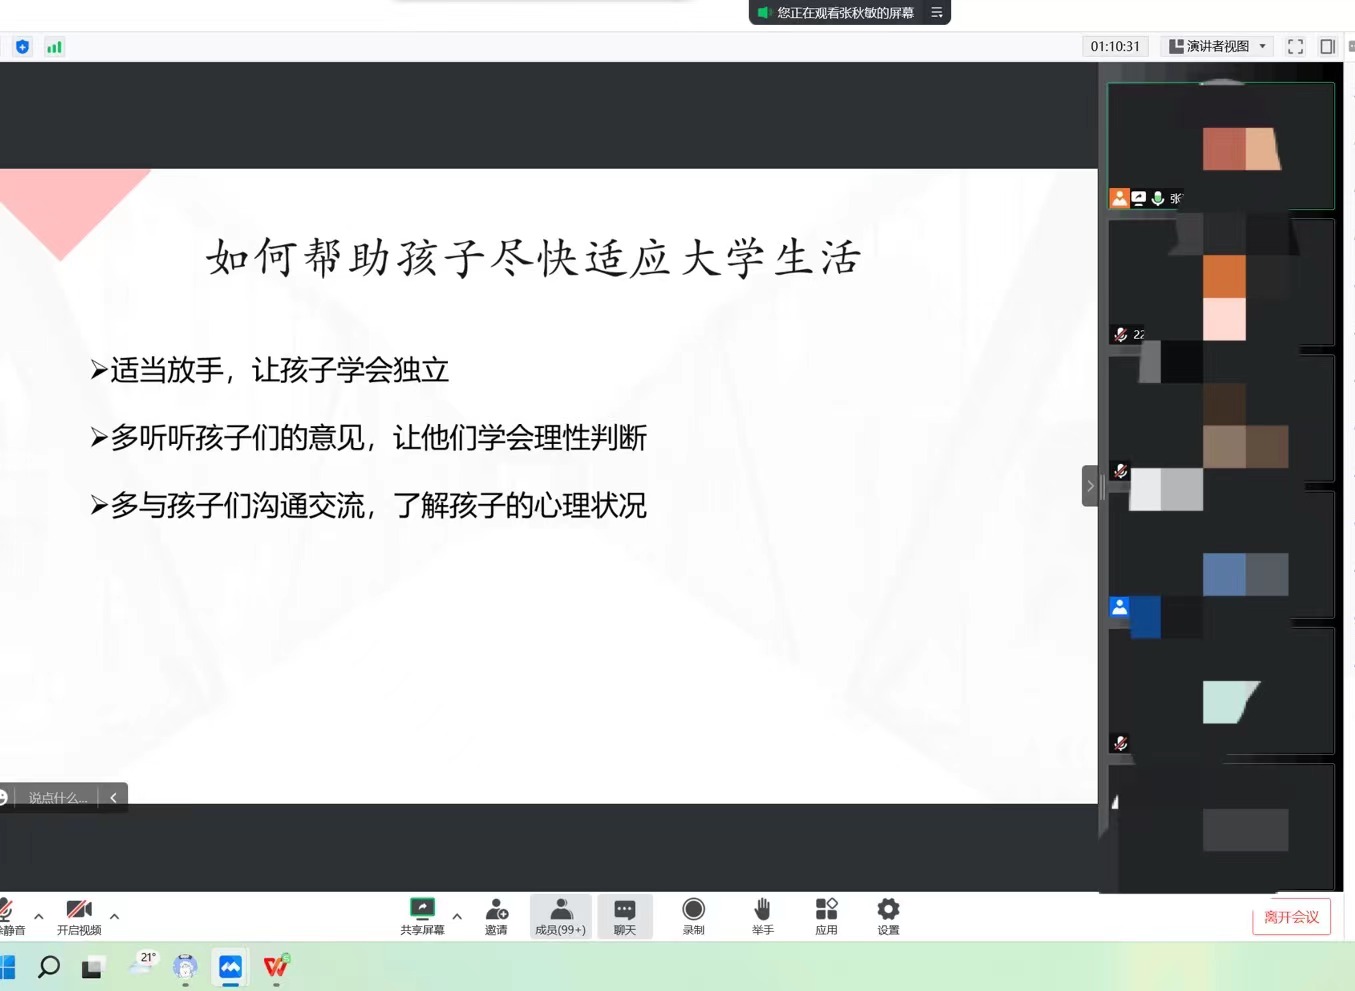The height and width of the screenshot is (991, 1355).
Task: Open the screen-watching banner menu
Action: coord(935,13)
